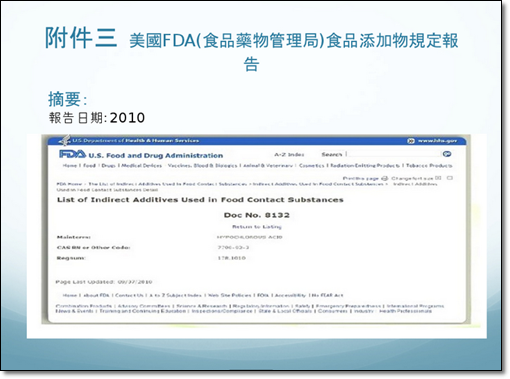Open Combination Products footer link
The height and width of the screenshot is (379, 510).
(84, 306)
